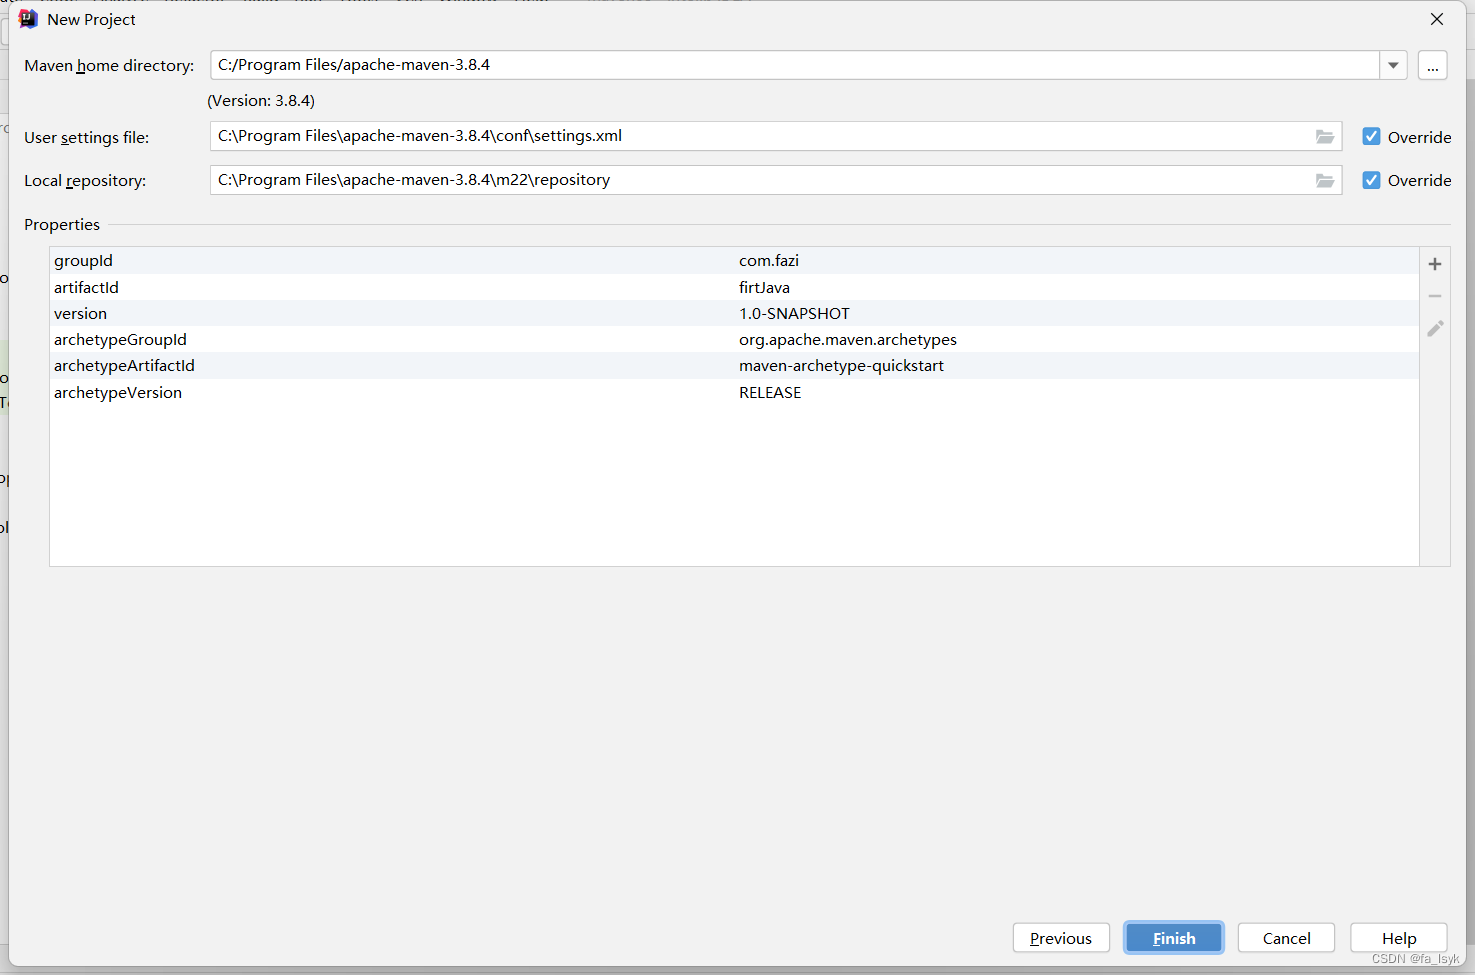Click the Maven home directory input field
The height and width of the screenshot is (975, 1475).
click(x=700, y=65)
